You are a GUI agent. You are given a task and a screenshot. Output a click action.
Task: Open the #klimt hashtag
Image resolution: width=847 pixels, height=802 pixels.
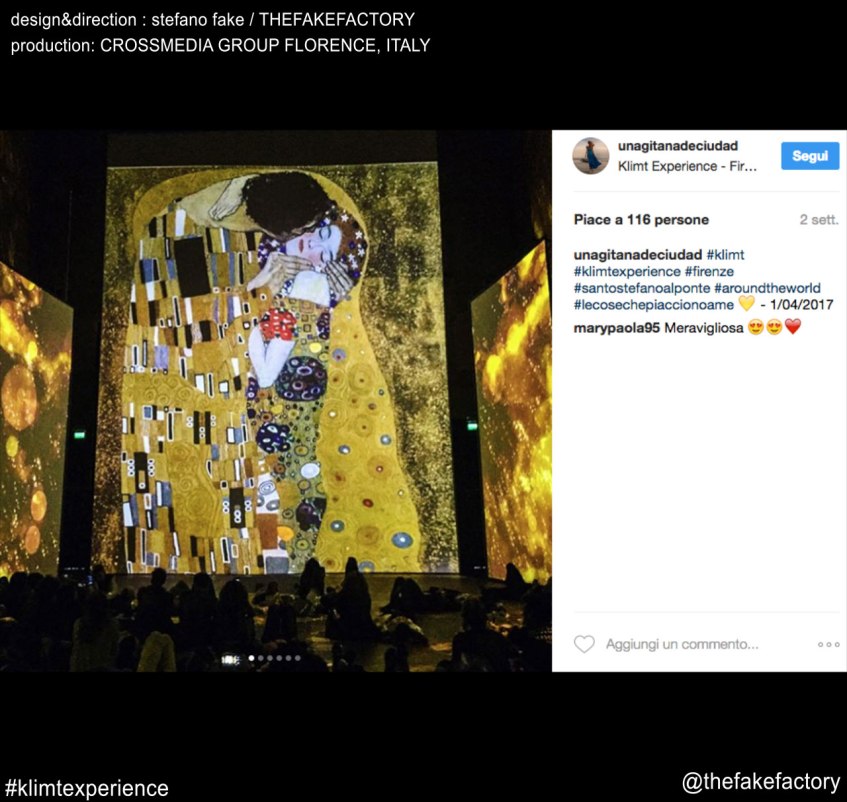tap(725, 254)
